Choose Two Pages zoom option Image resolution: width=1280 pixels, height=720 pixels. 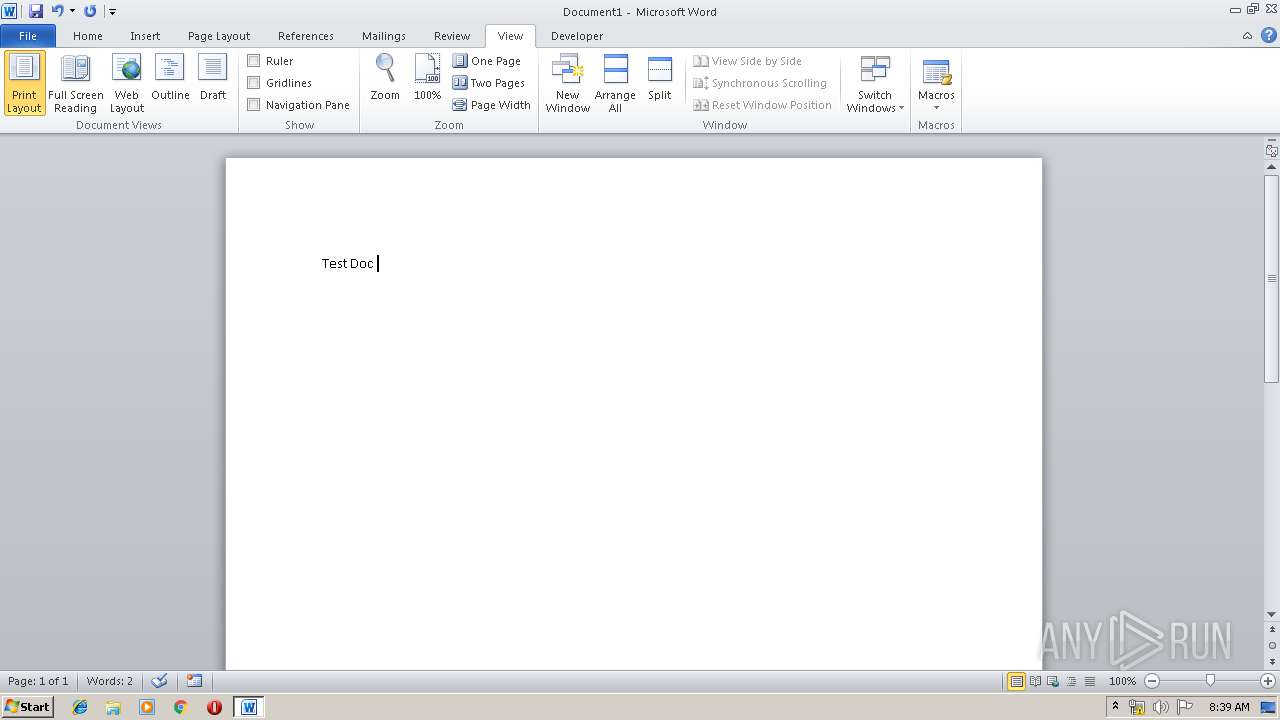click(489, 83)
